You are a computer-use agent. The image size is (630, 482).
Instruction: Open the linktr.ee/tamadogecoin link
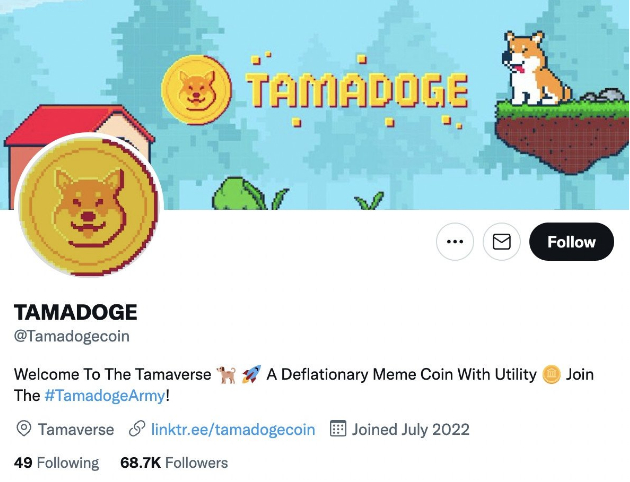(x=233, y=429)
